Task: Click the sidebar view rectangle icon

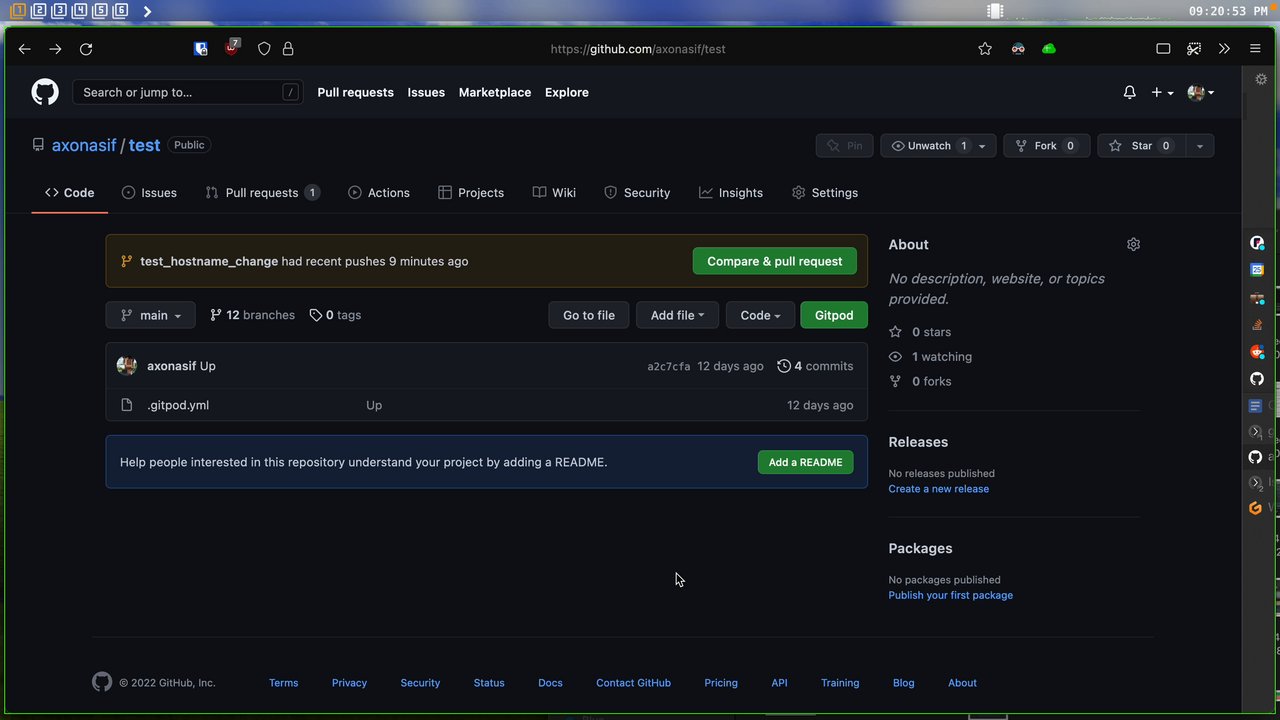Action: click(x=1163, y=49)
